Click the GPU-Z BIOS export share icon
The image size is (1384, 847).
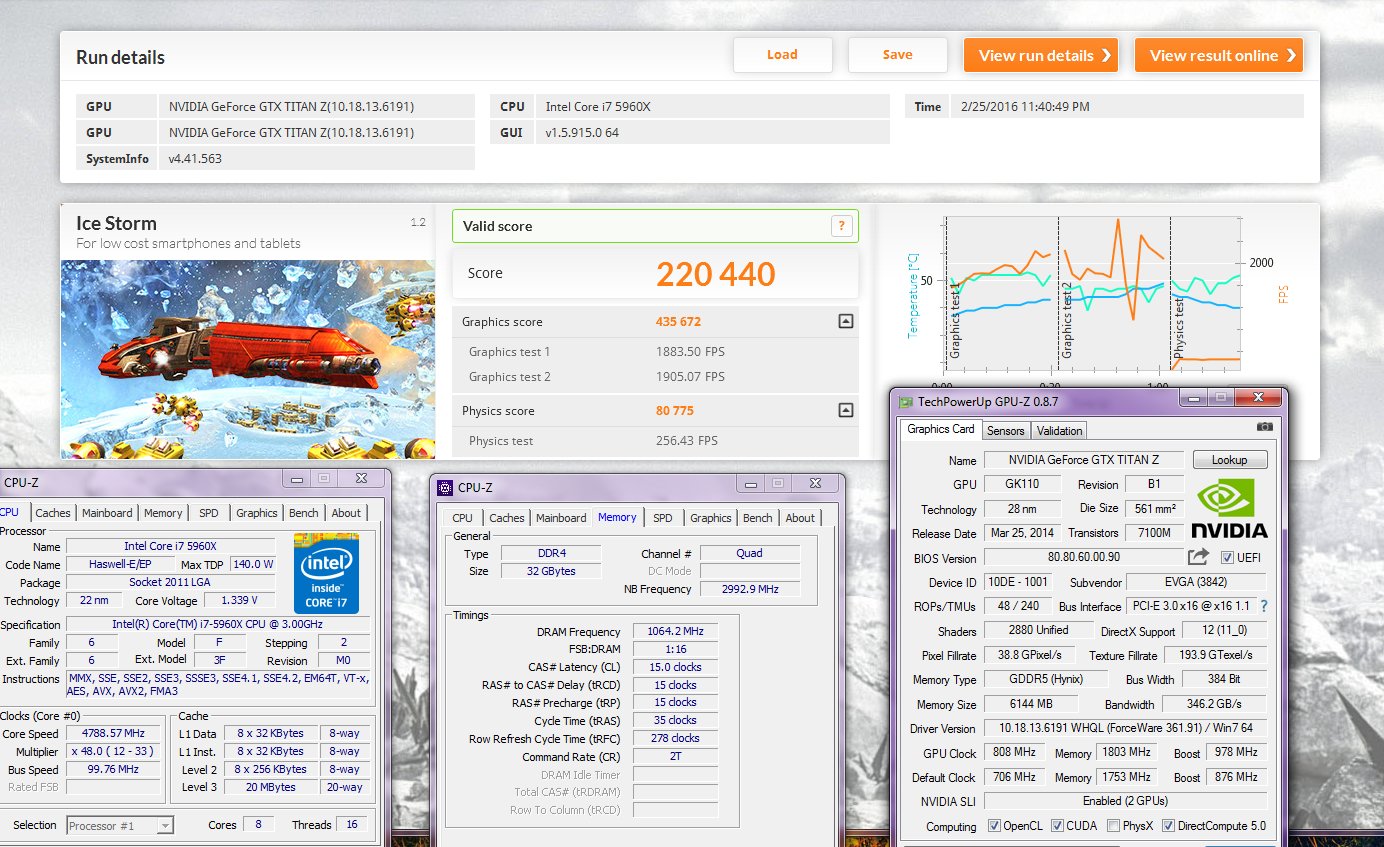(x=1198, y=557)
